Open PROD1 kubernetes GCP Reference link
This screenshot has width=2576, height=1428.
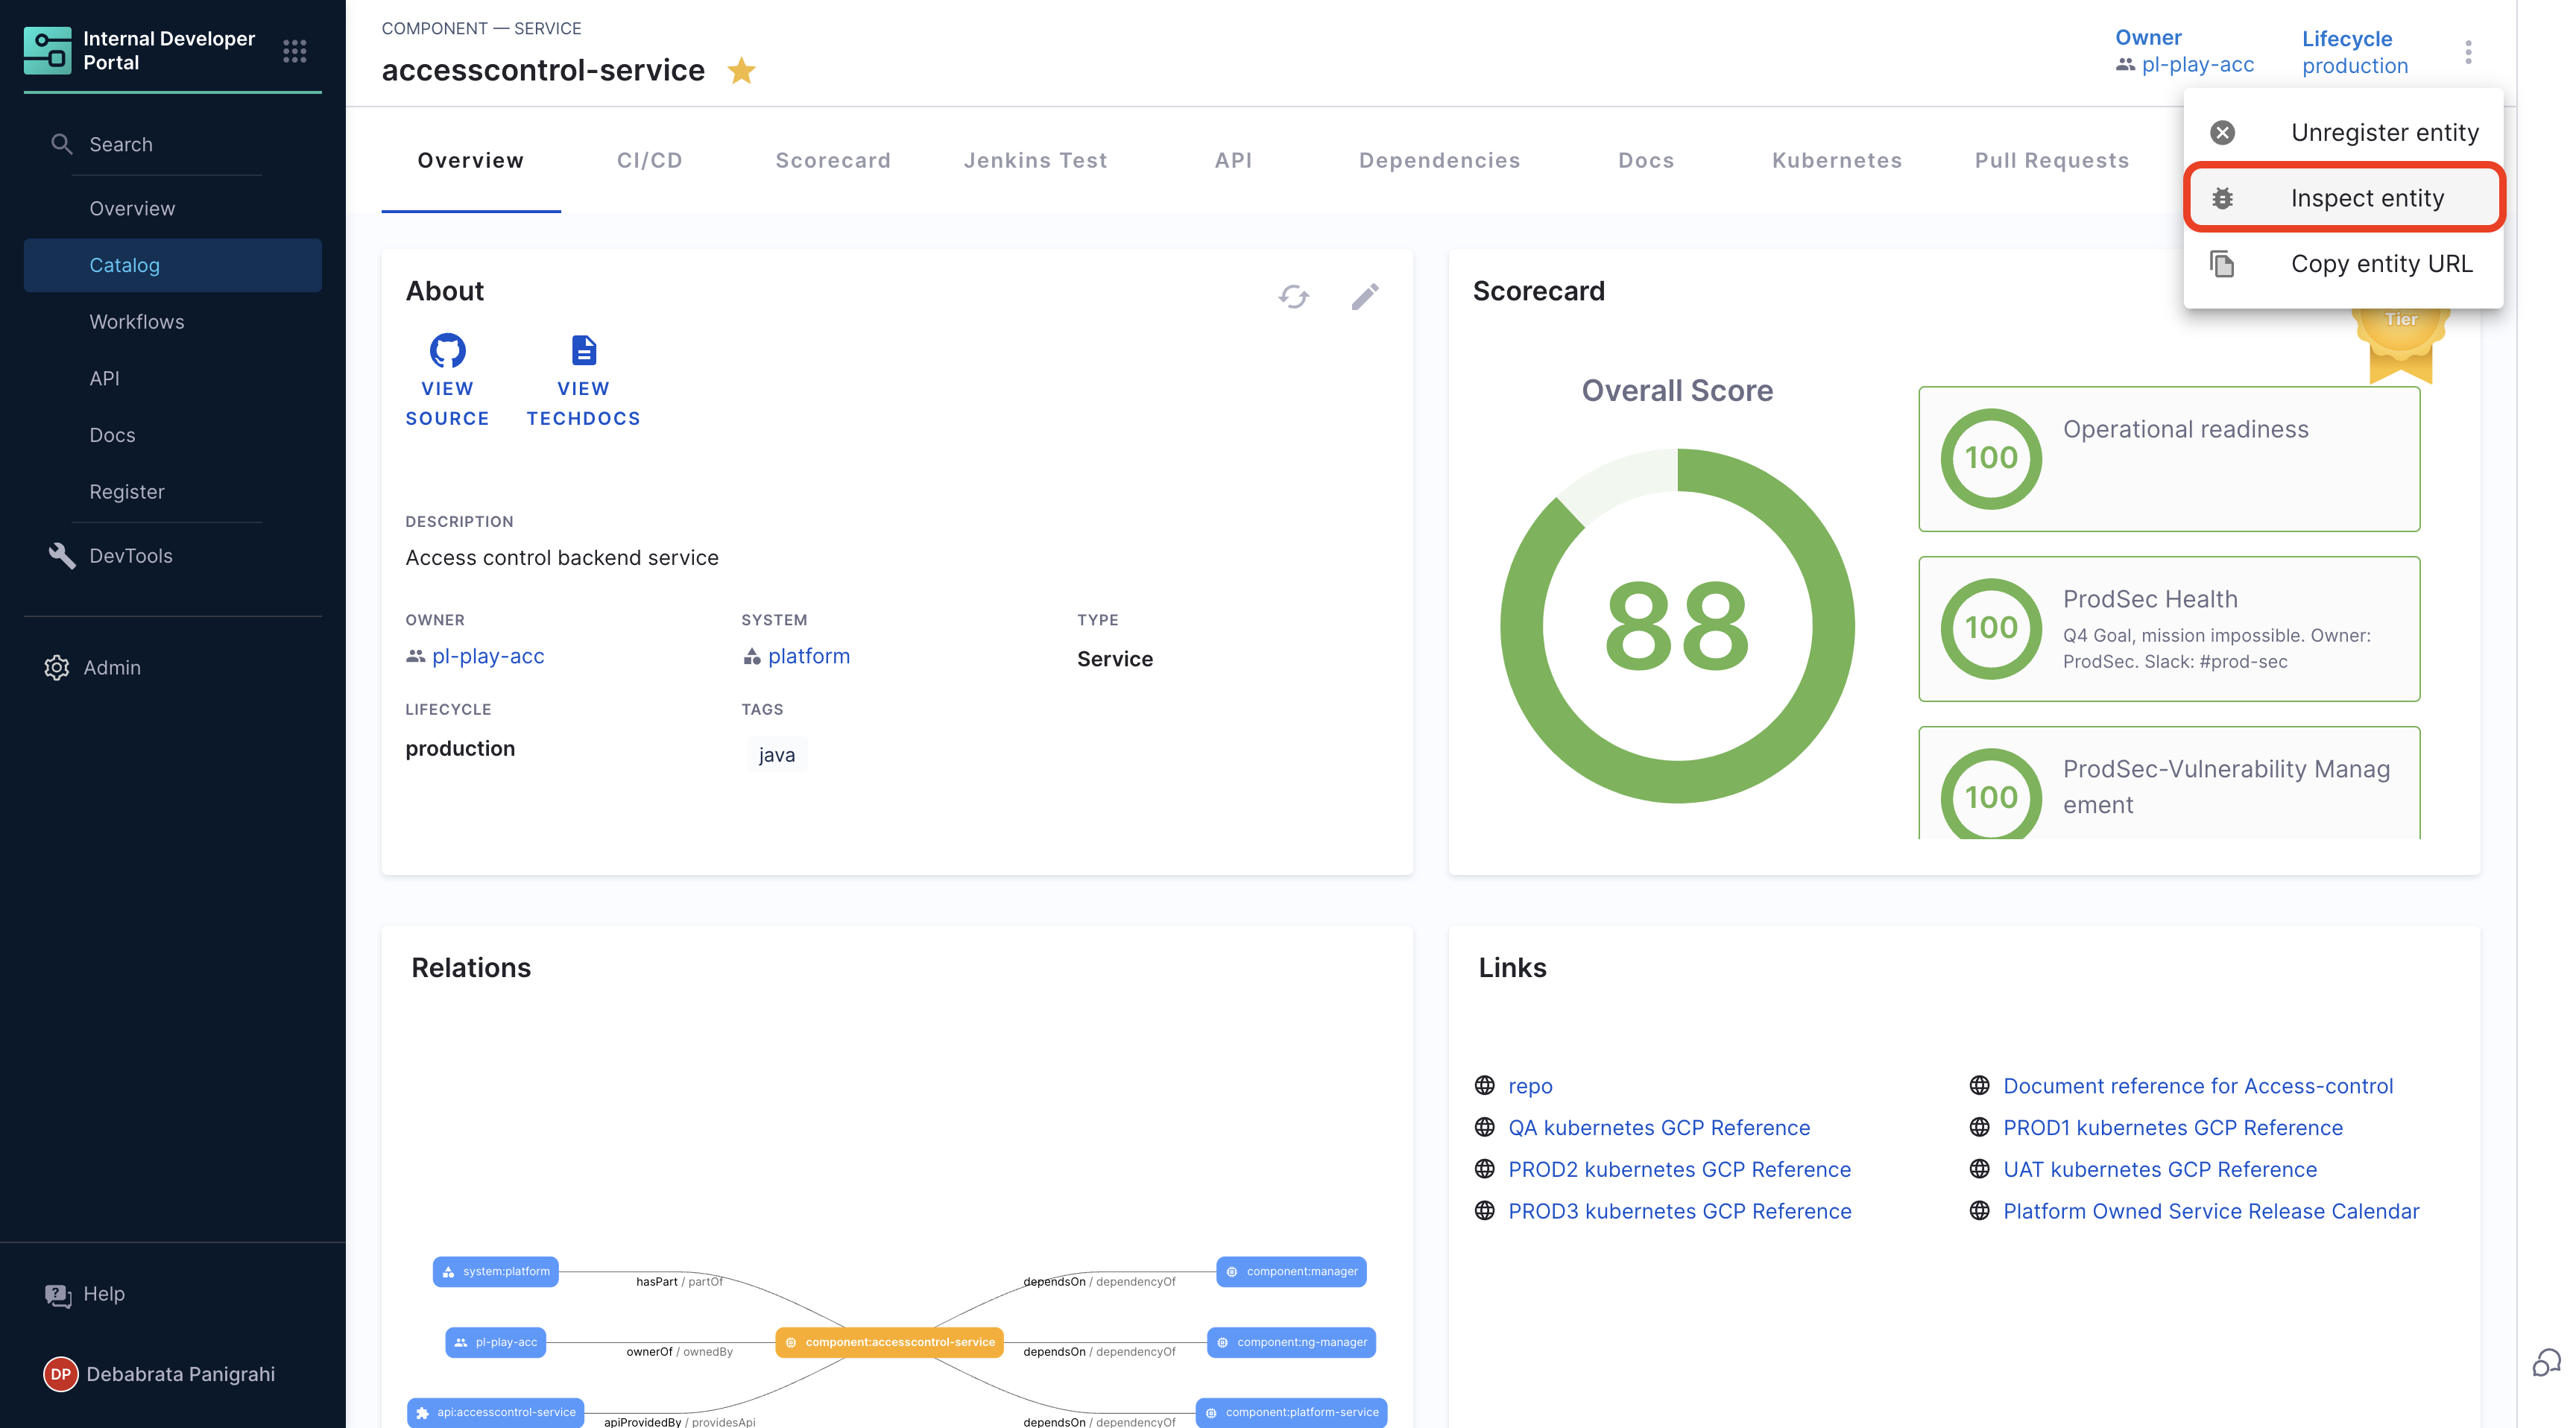point(2172,1127)
